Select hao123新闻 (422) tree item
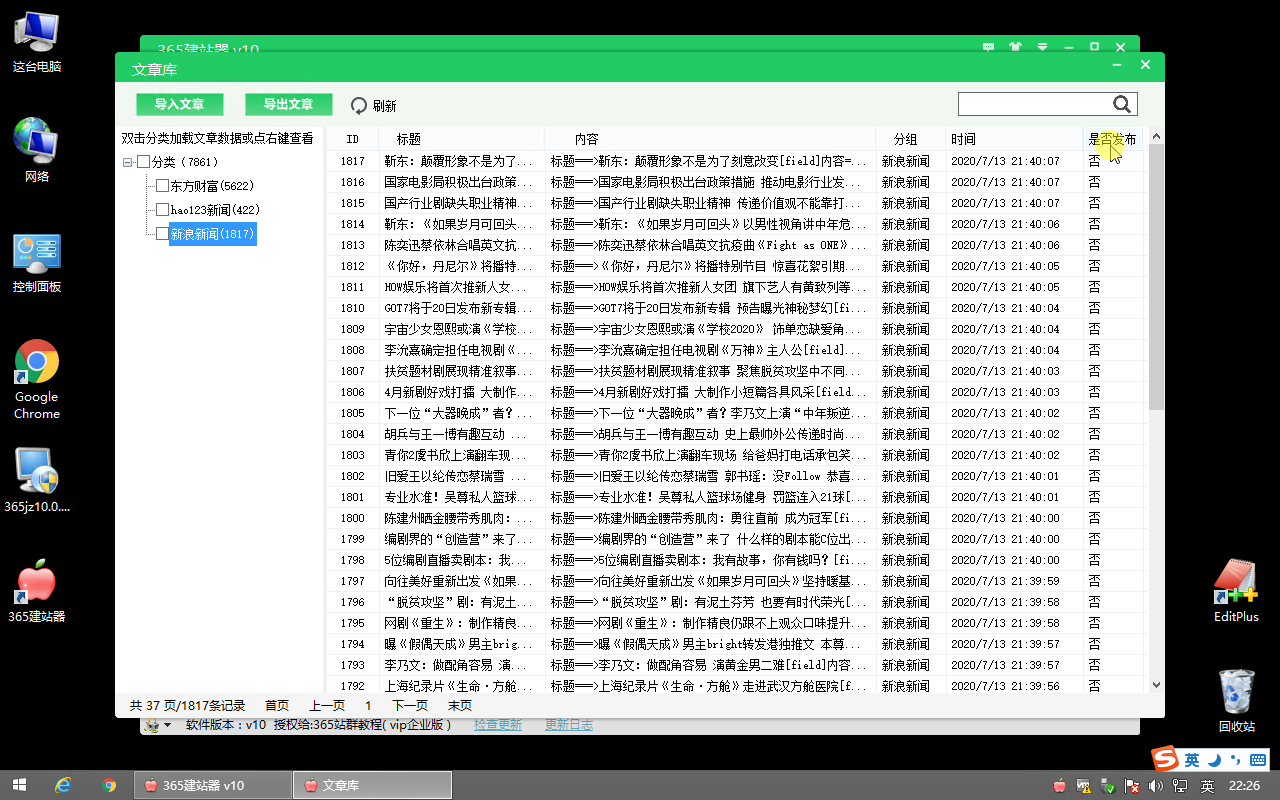Image resolution: width=1280 pixels, height=800 pixels. [215, 210]
